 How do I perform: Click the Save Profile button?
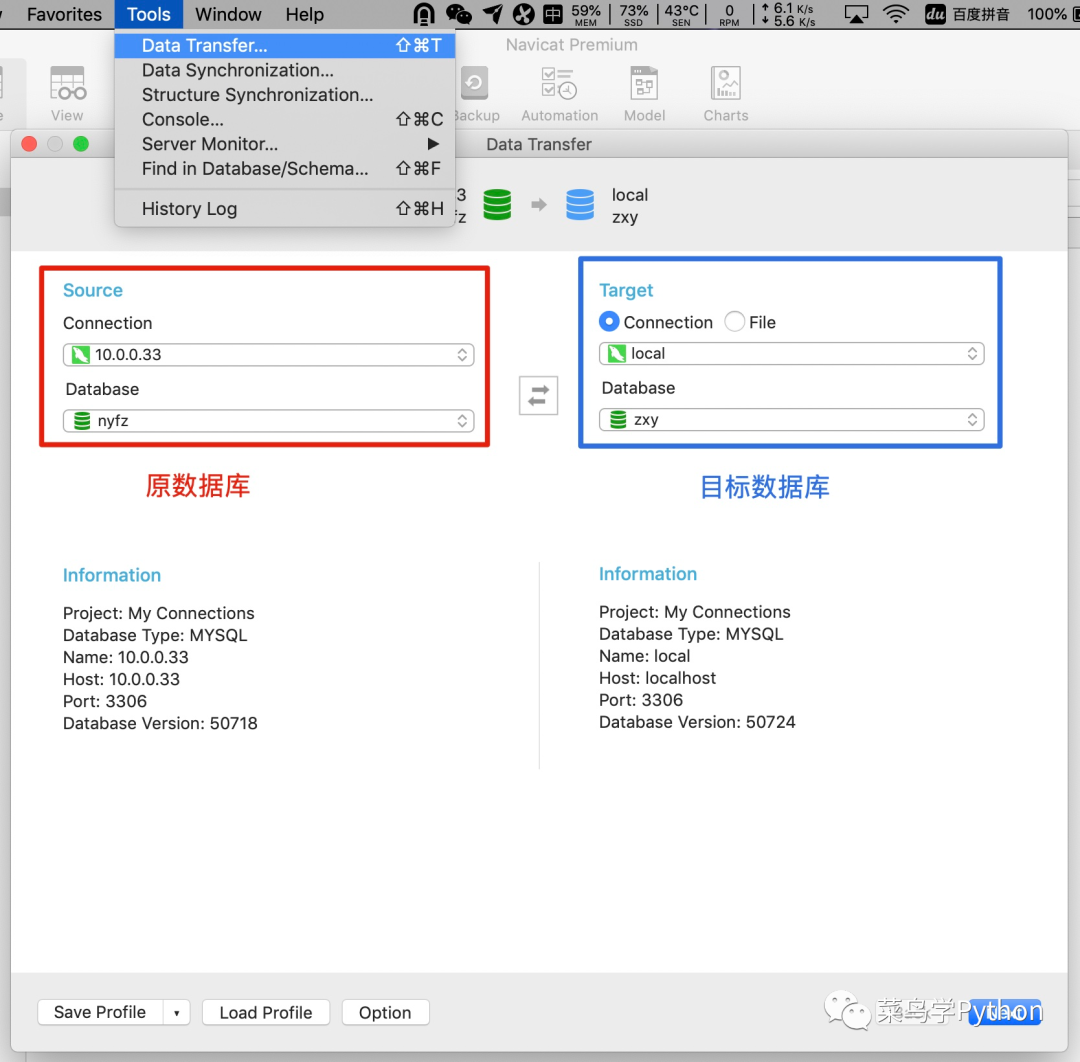point(100,1012)
